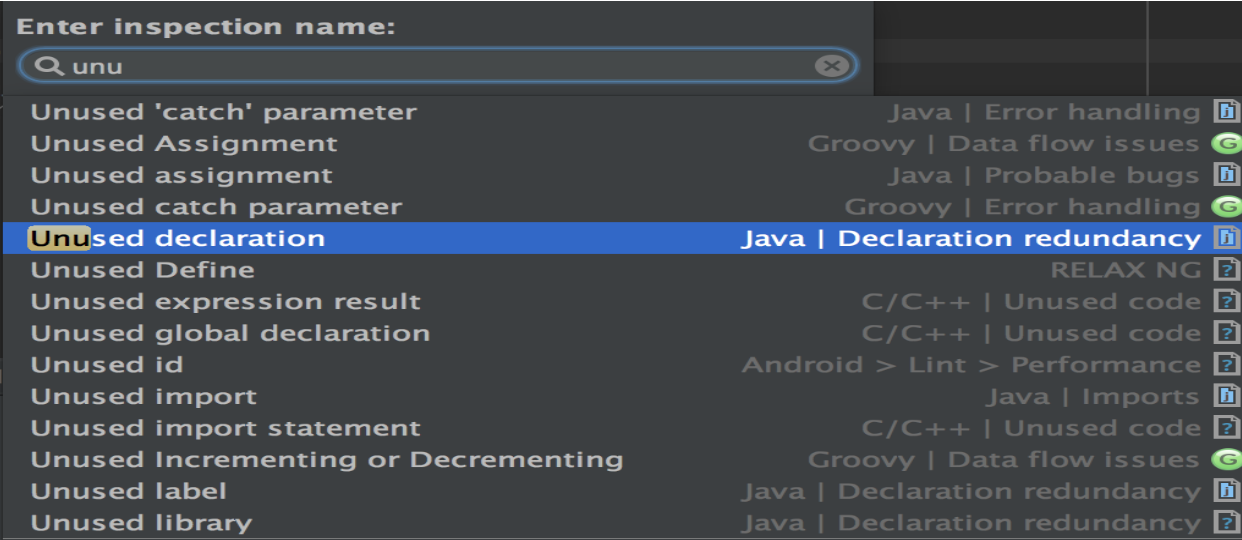This screenshot has height=540, width=1242.
Task: Clear the search field with X
Action: coord(830,67)
